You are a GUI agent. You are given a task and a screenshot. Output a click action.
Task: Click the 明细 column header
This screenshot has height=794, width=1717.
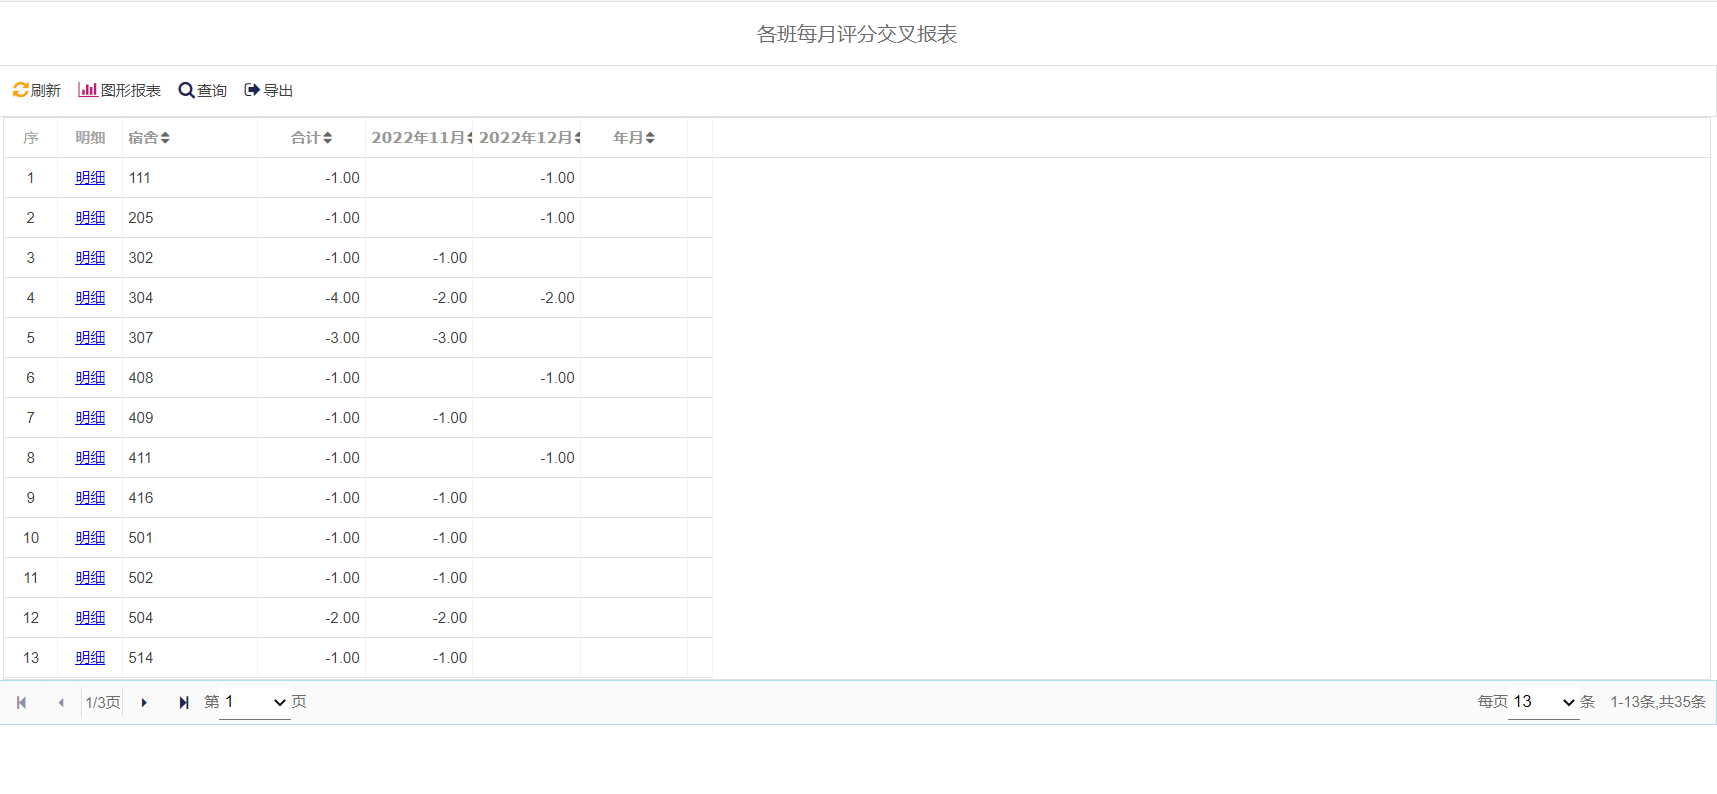(x=90, y=138)
